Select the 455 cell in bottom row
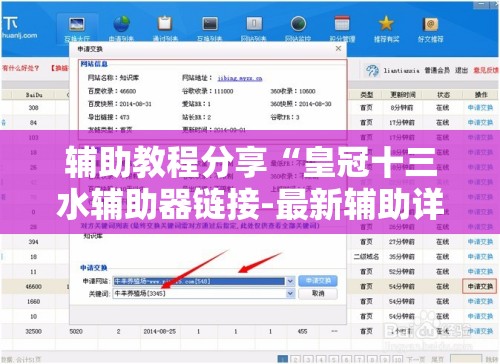Viewport: 500px width, 364px height. point(302,331)
